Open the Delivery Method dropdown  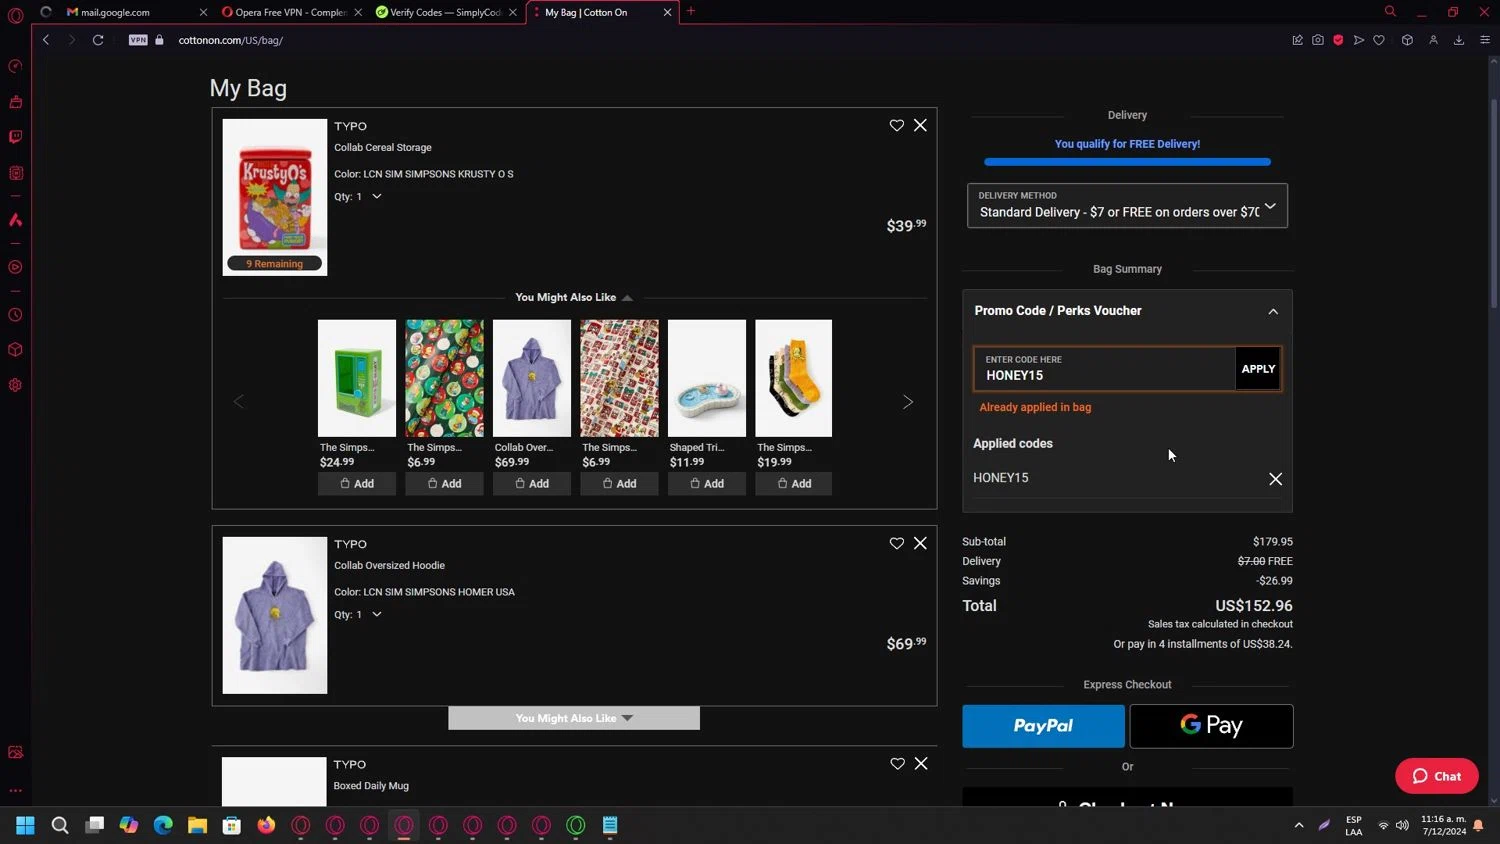click(1127, 205)
